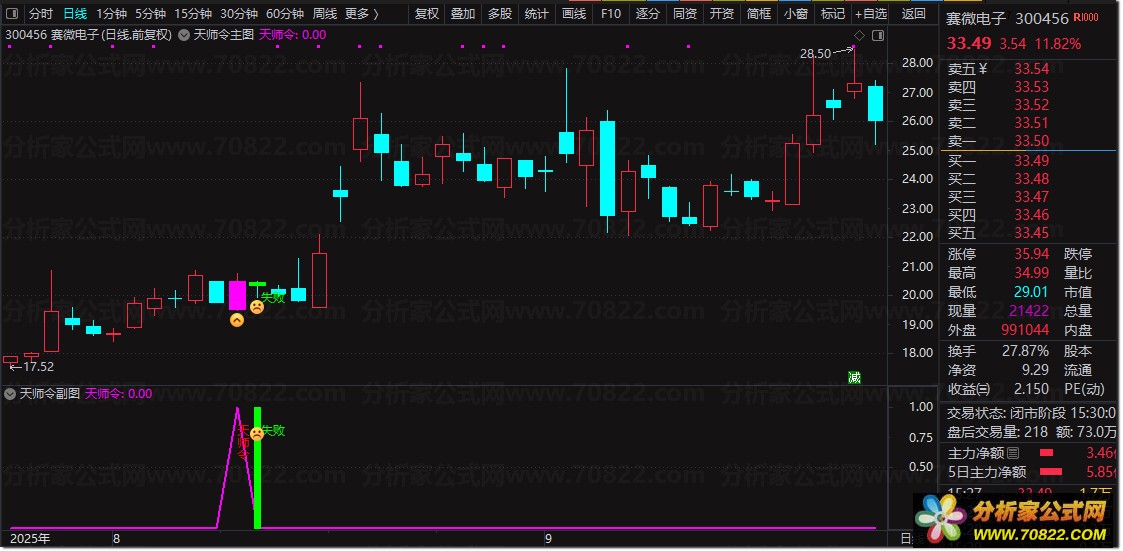Click the 最低 value 29.01
This screenshot has height=551, width=1123.
pyautogui.click(x=1032, y=292)
